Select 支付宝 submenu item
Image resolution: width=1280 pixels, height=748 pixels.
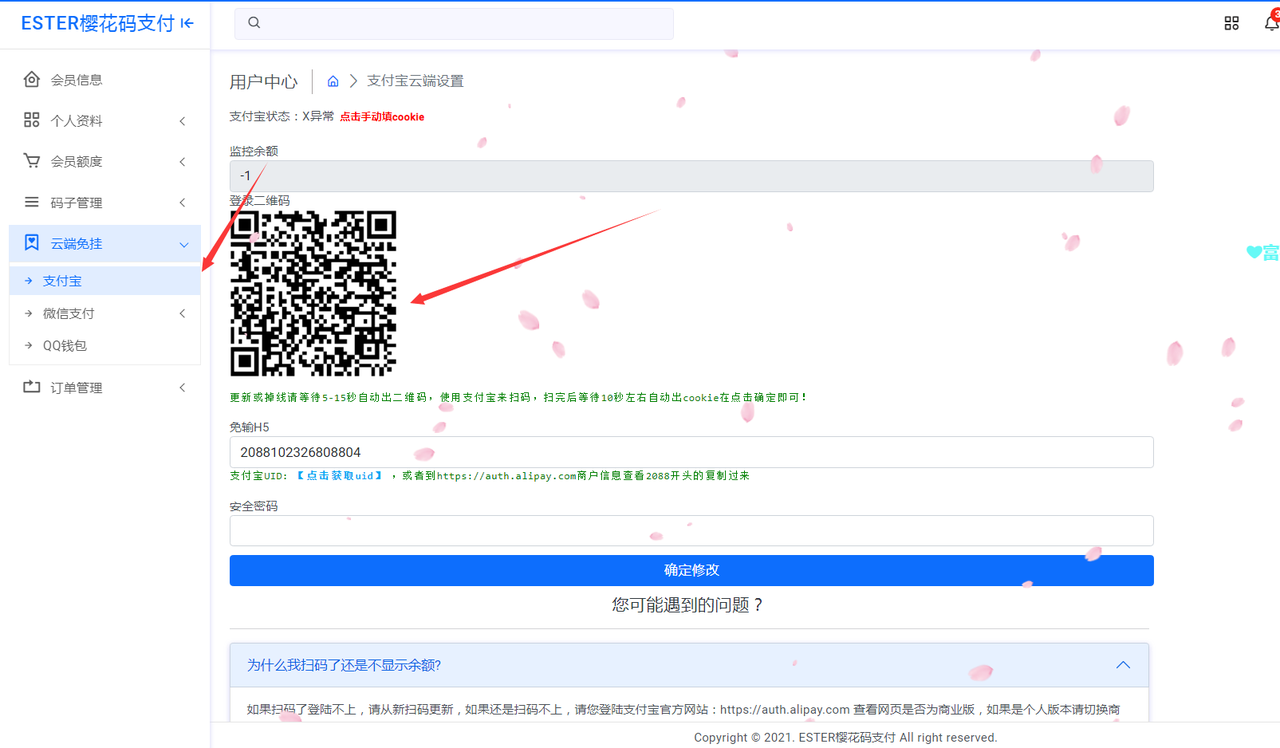coord(105,281)
